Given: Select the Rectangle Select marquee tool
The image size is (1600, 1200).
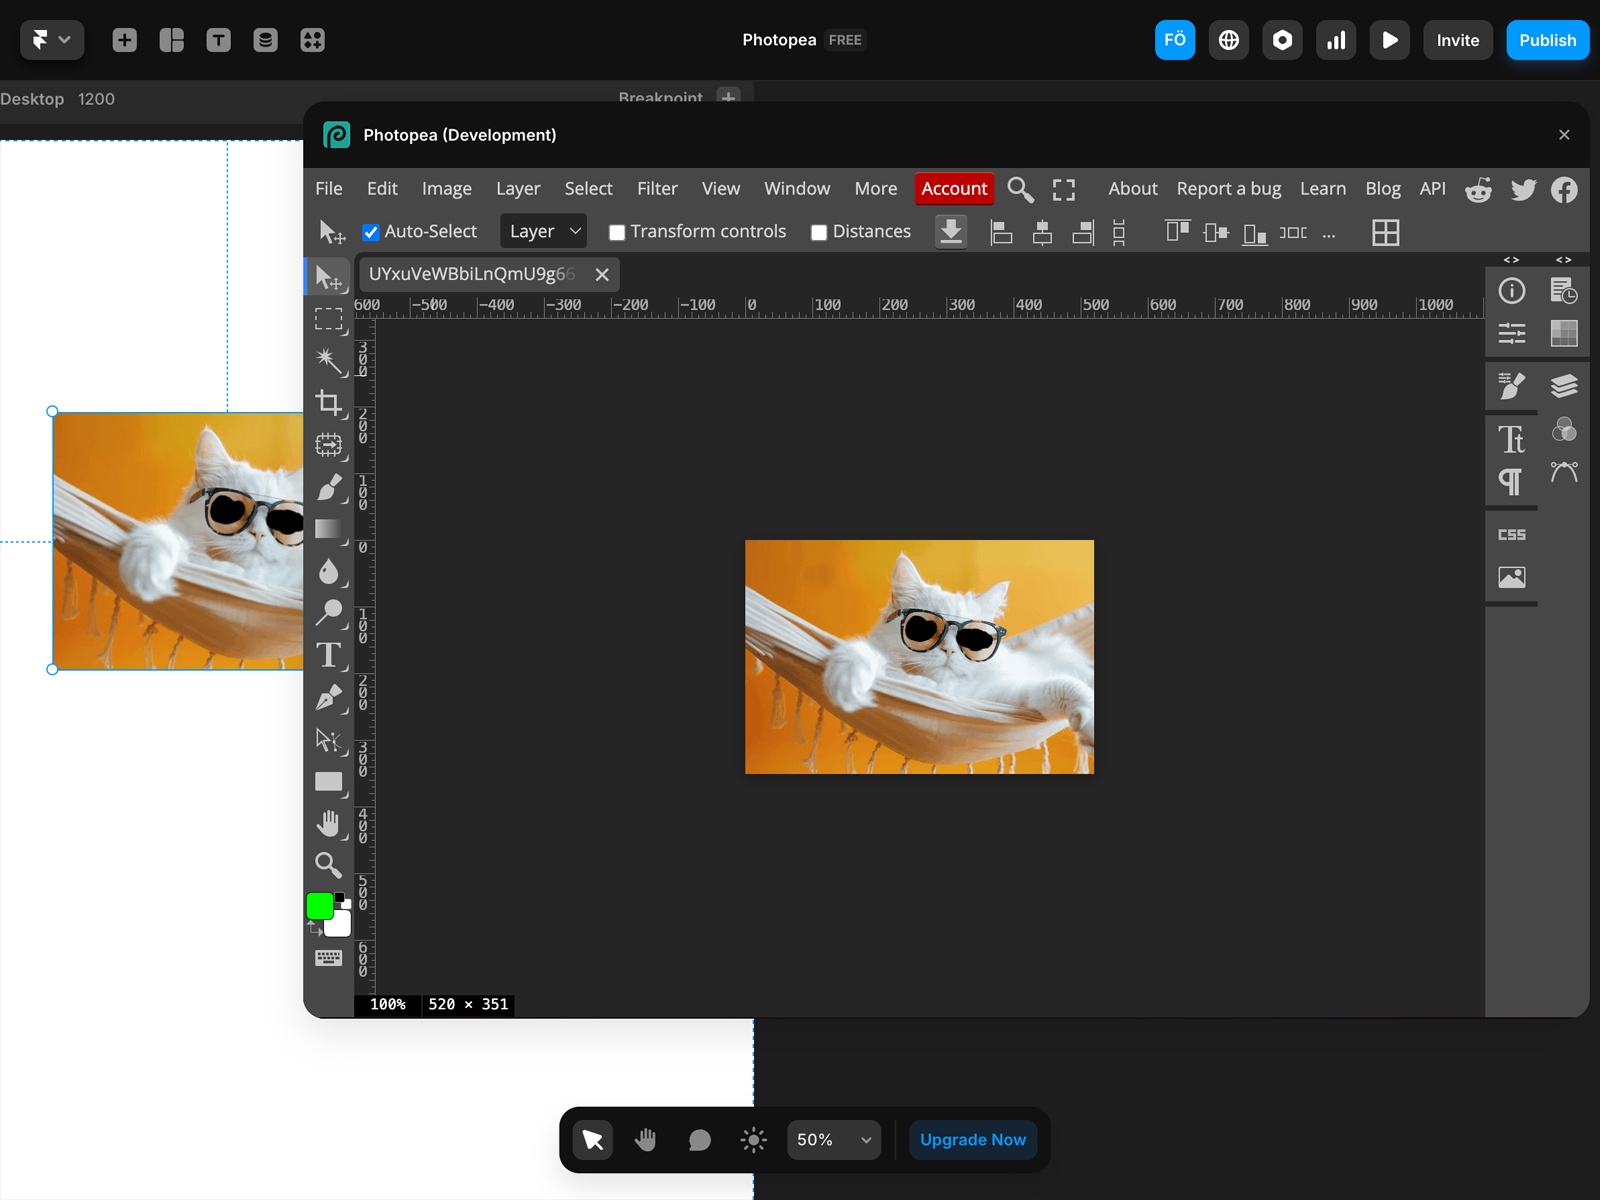Looking at the screenshot, I should (x=329, y=319).
